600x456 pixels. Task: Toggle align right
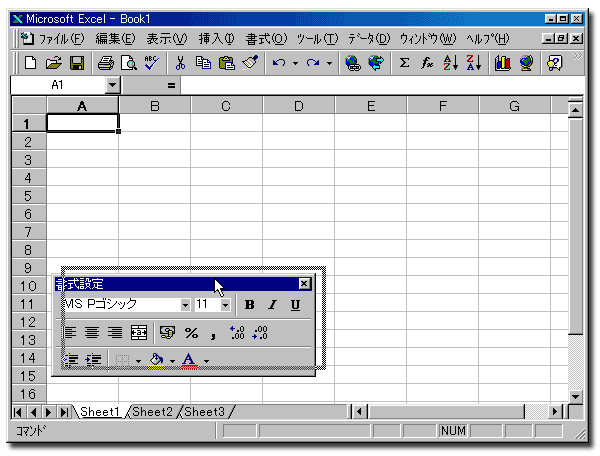click(x=115, y=332)
